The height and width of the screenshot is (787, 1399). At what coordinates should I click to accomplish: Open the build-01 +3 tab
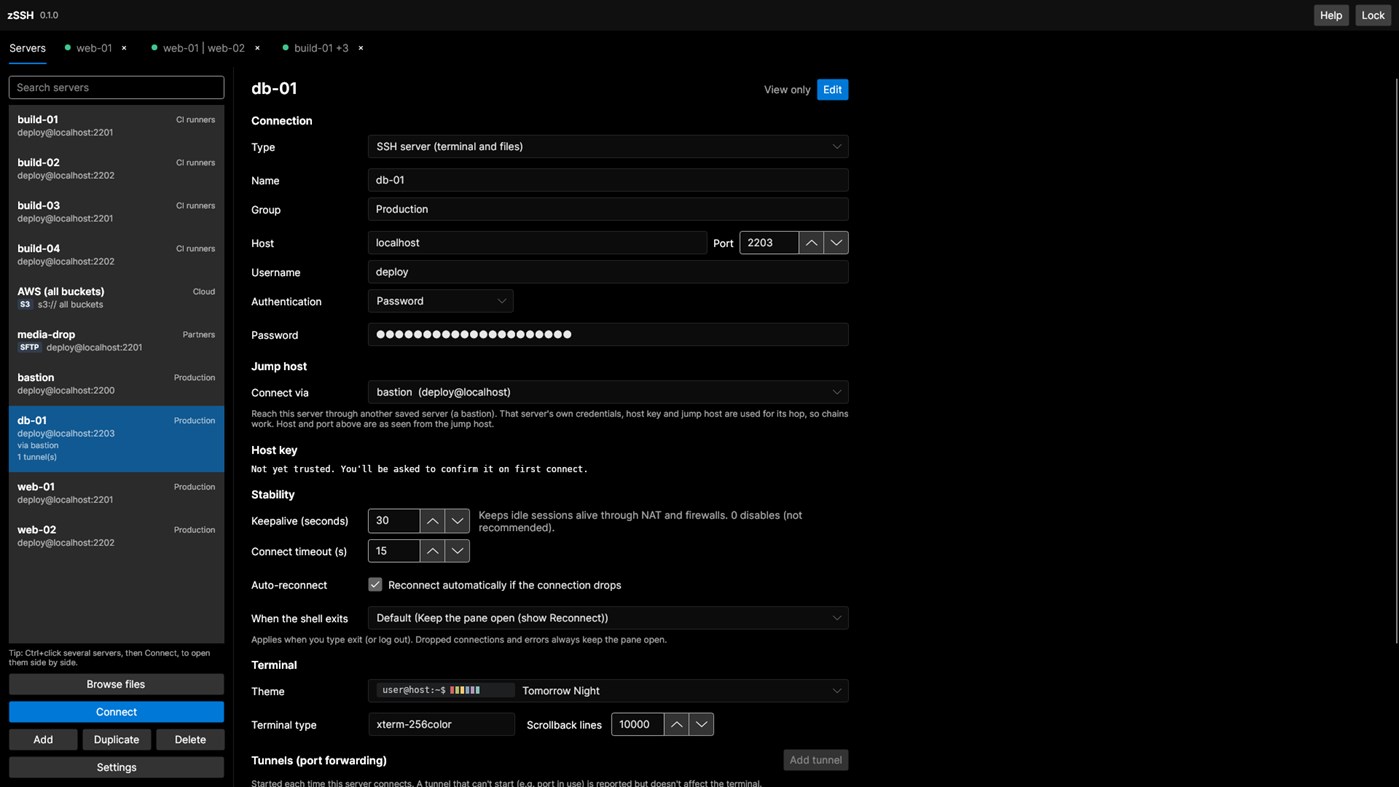click(321, 48)
